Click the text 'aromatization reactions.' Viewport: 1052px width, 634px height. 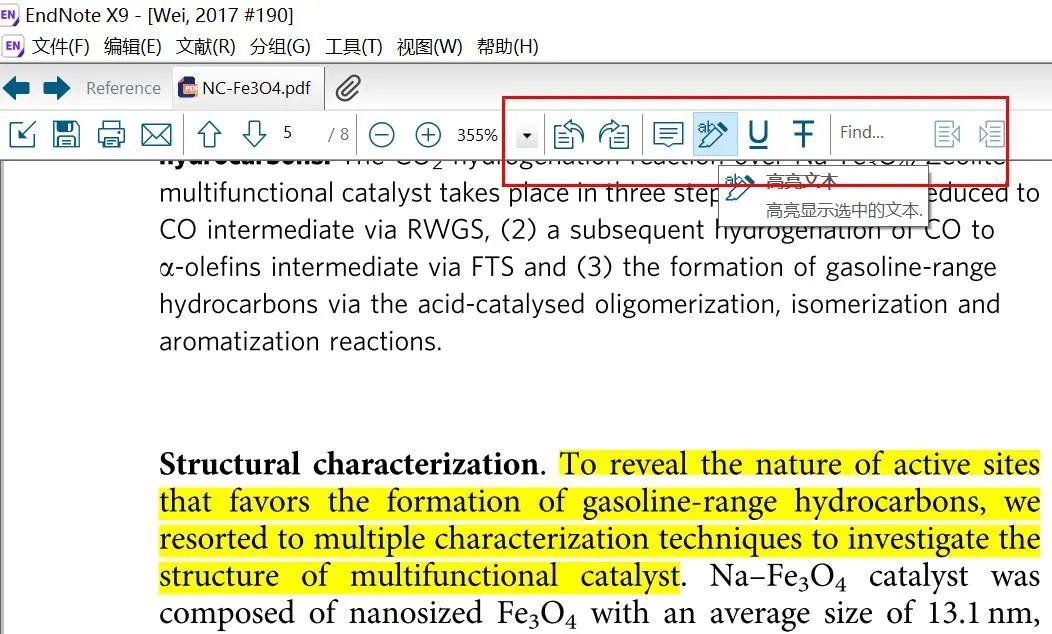[301, 341]
